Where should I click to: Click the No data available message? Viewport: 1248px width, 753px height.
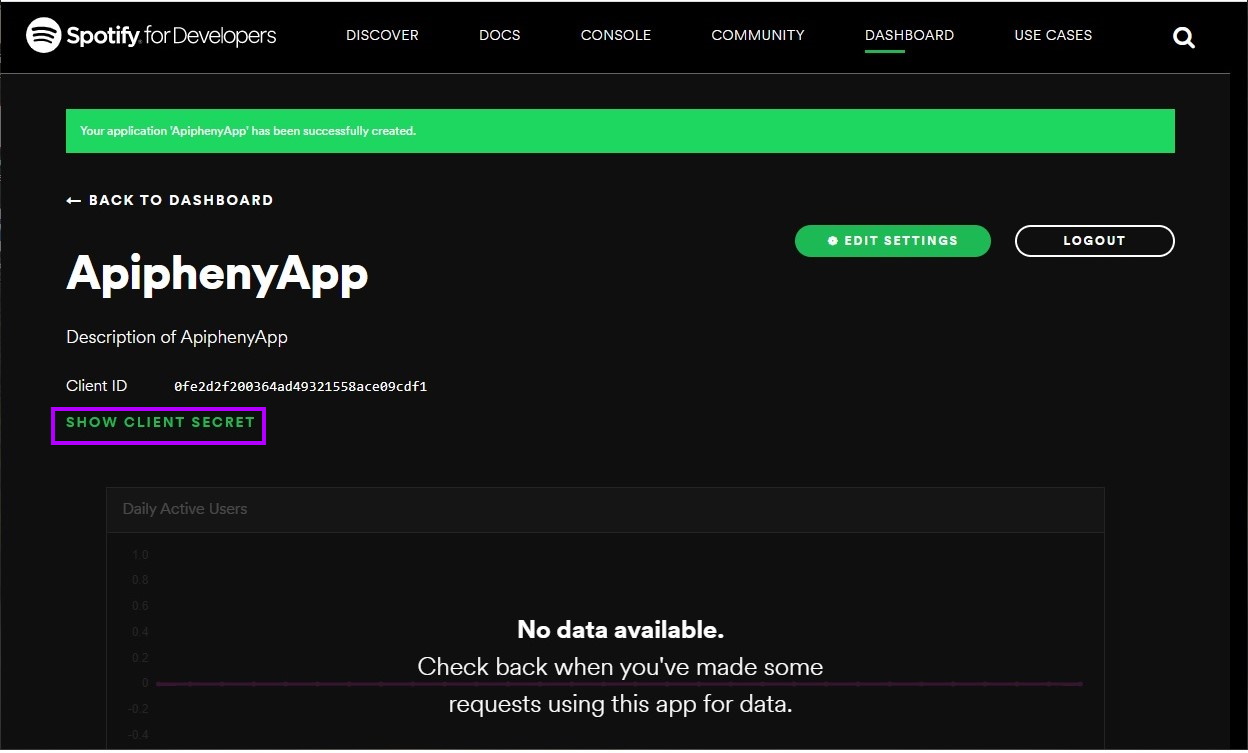click(620, 630)
